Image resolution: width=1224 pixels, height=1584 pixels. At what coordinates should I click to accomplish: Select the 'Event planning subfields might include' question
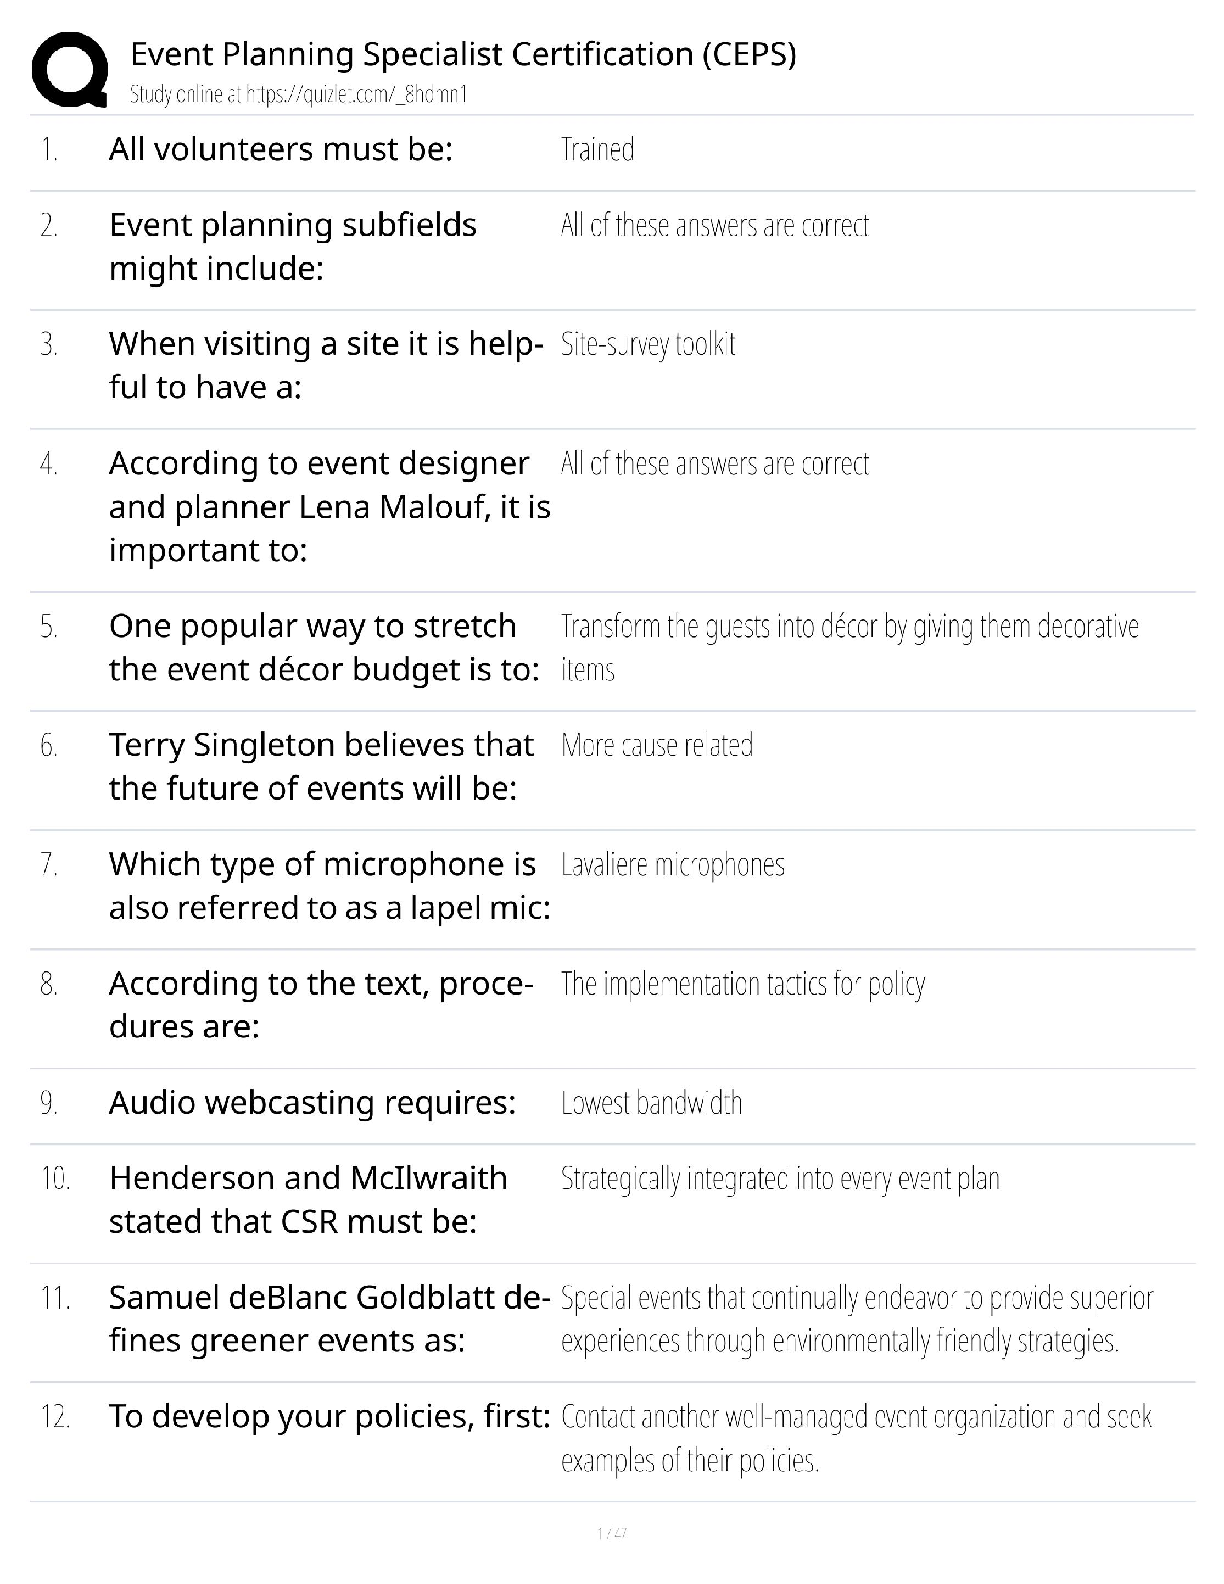click(292, 247)
